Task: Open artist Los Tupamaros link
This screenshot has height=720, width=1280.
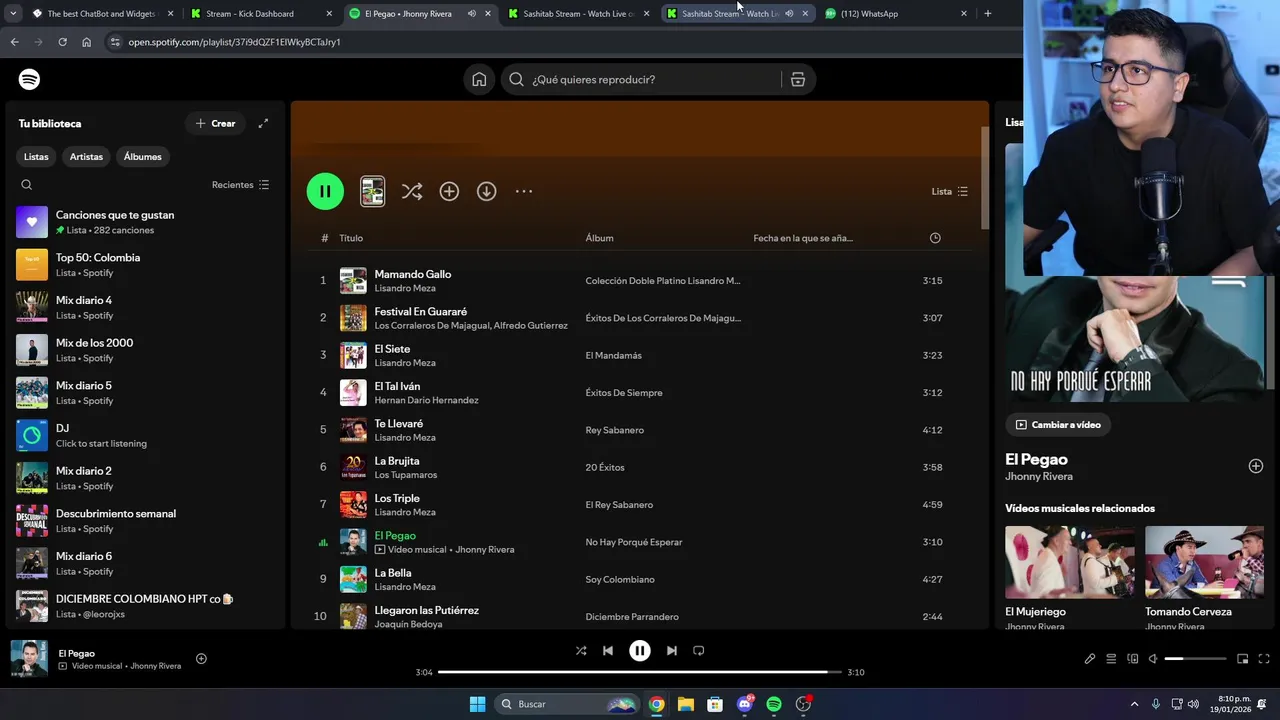Action: tap(405, 475)
